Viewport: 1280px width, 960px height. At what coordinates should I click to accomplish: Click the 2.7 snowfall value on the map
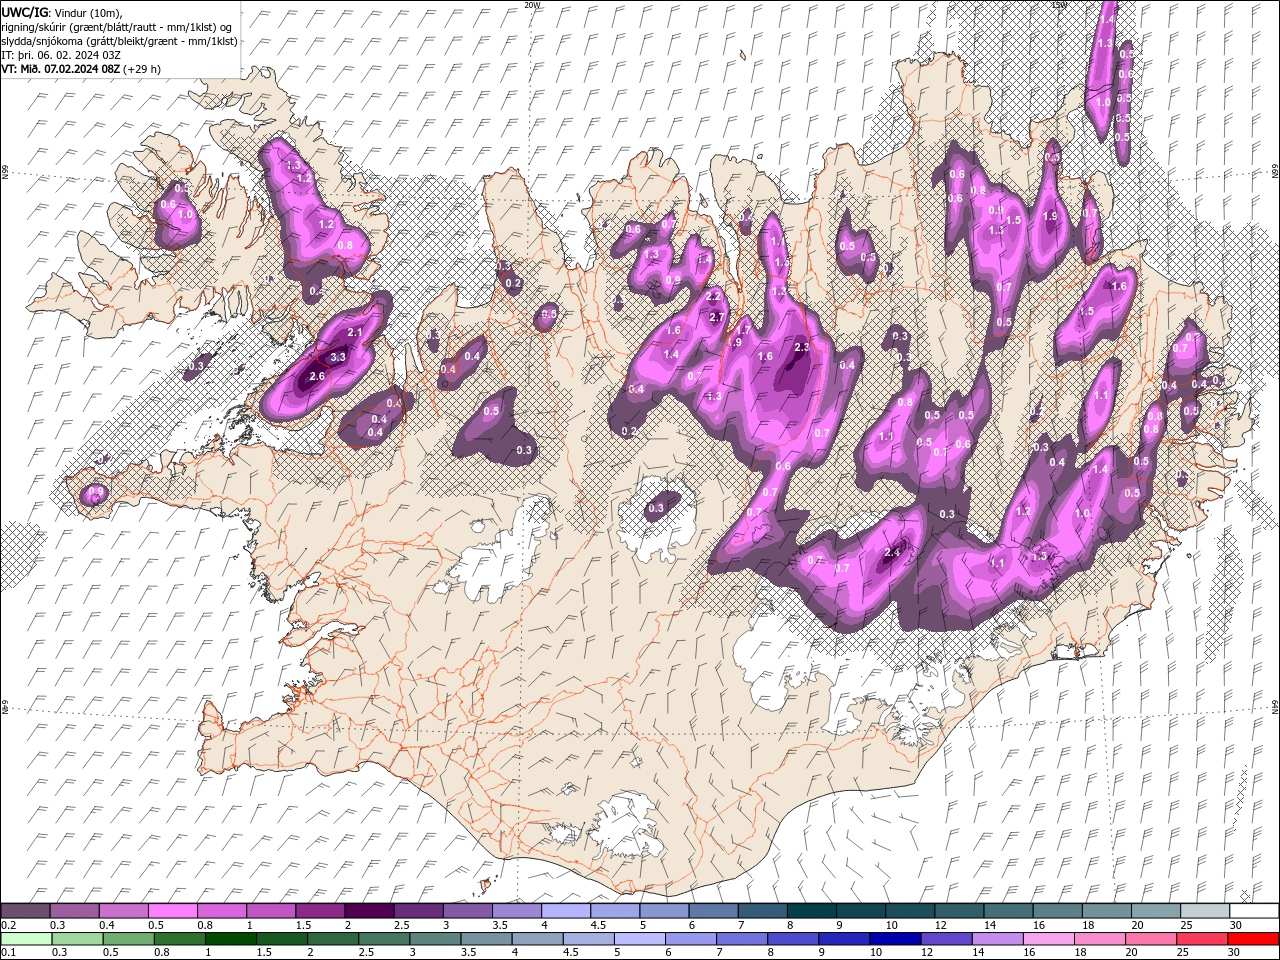[716, 317]
